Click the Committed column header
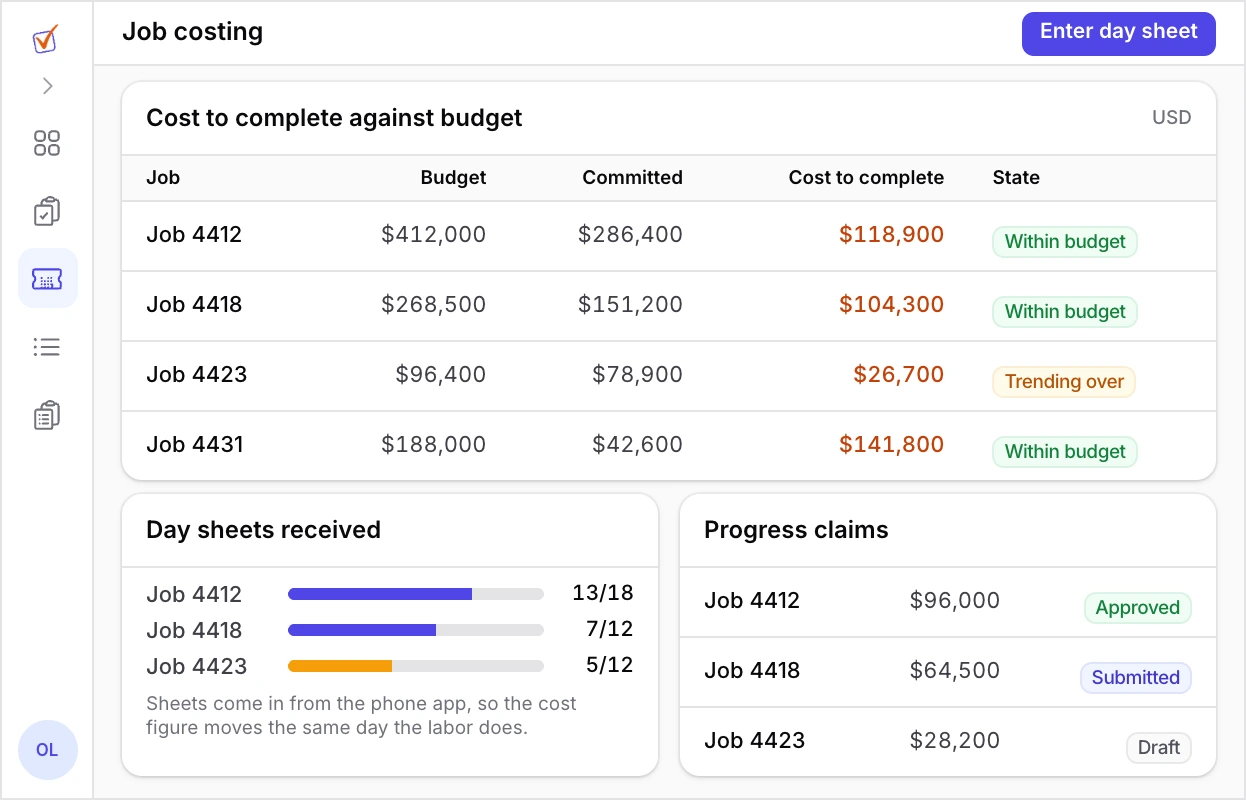Image resolution: width=1246 pixels, height=800 pixels. (x=632, y=178)
